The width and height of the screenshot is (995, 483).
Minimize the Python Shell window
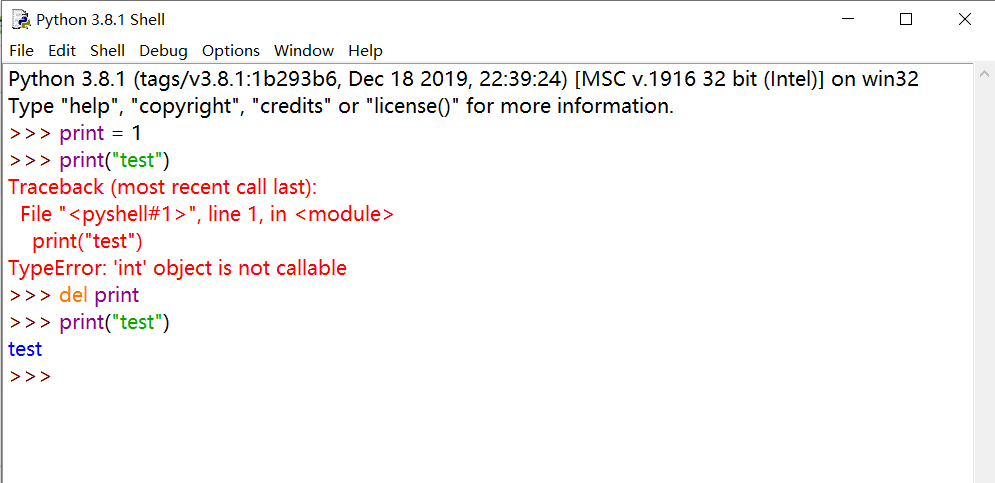(x=849, y=19)
